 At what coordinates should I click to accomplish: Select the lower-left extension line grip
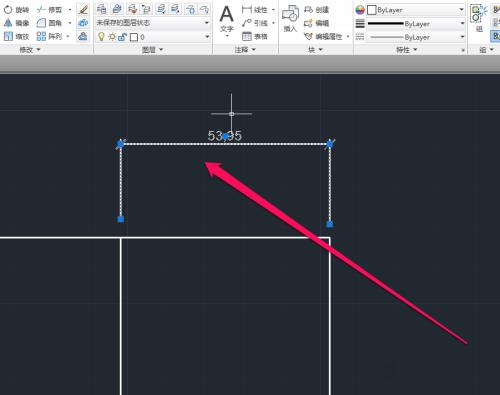(121, 219)
